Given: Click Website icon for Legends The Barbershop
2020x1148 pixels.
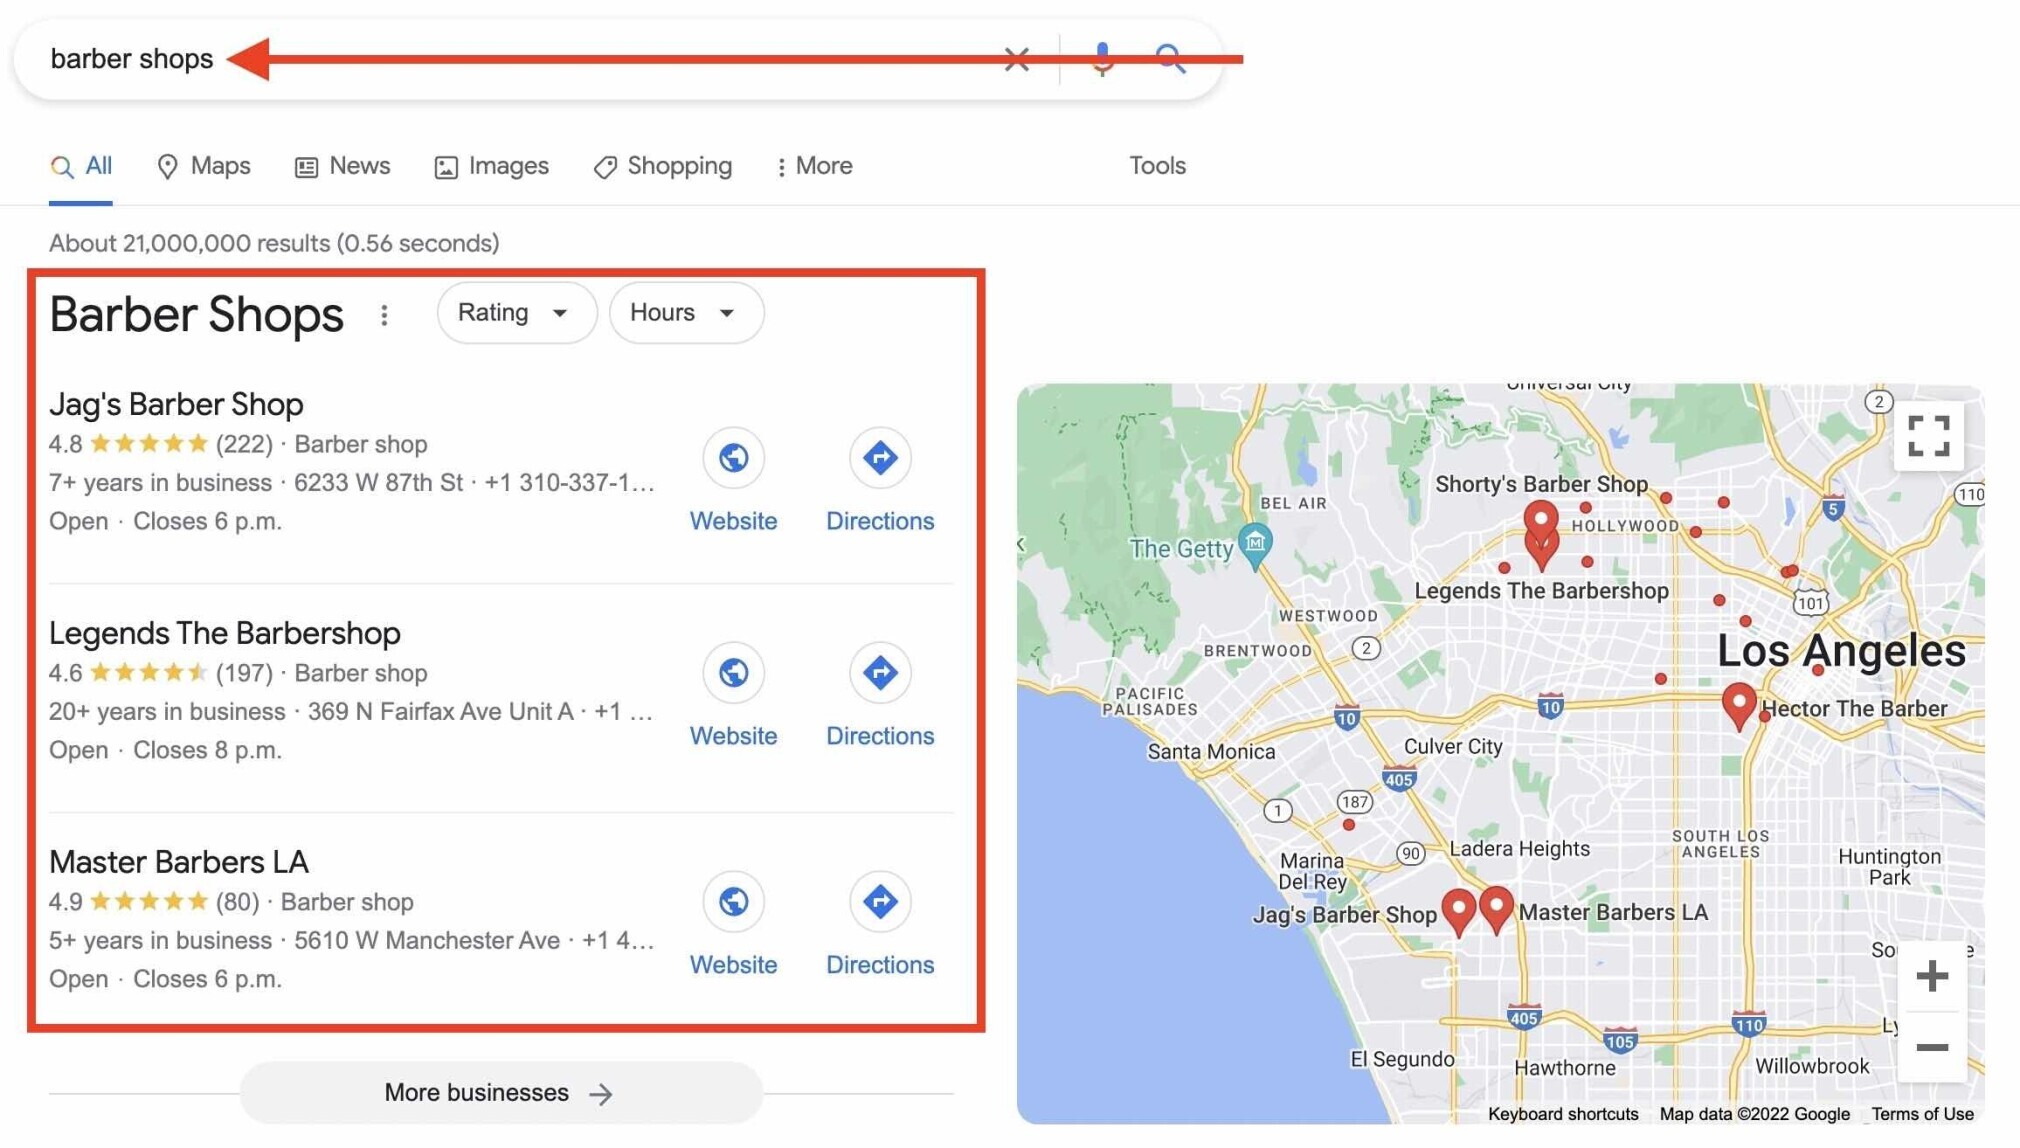Looking at the screenshot, I should 733,673.
